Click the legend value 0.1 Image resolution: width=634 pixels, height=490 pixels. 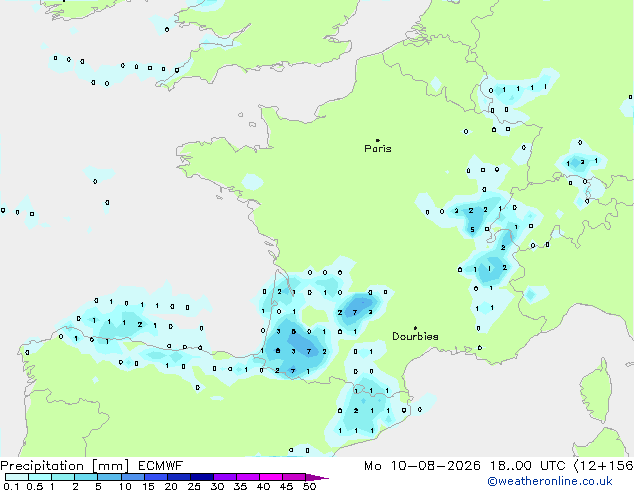tap(11, 486)
